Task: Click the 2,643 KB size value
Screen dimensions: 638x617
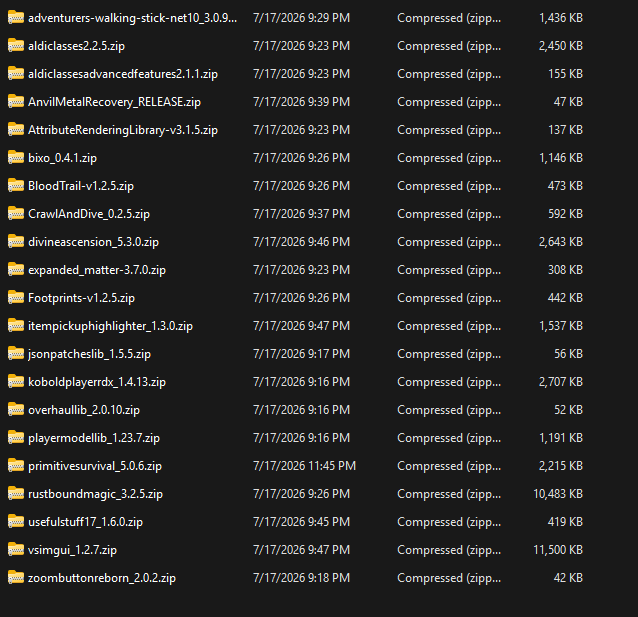Action: point(561,241)
